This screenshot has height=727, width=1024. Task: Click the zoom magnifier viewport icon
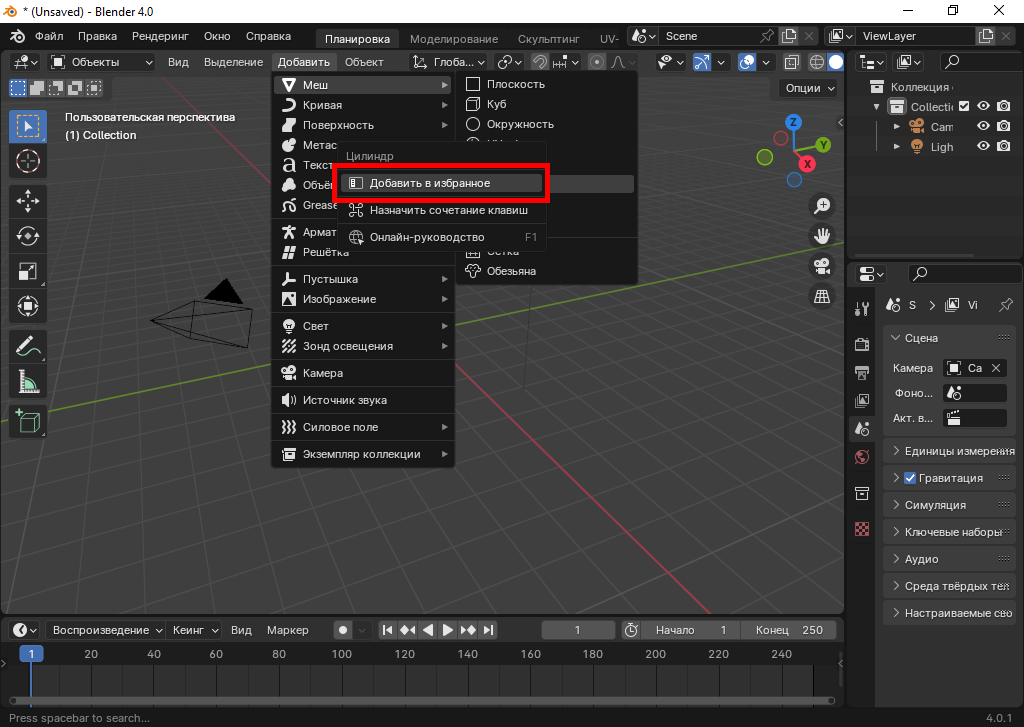822,206
